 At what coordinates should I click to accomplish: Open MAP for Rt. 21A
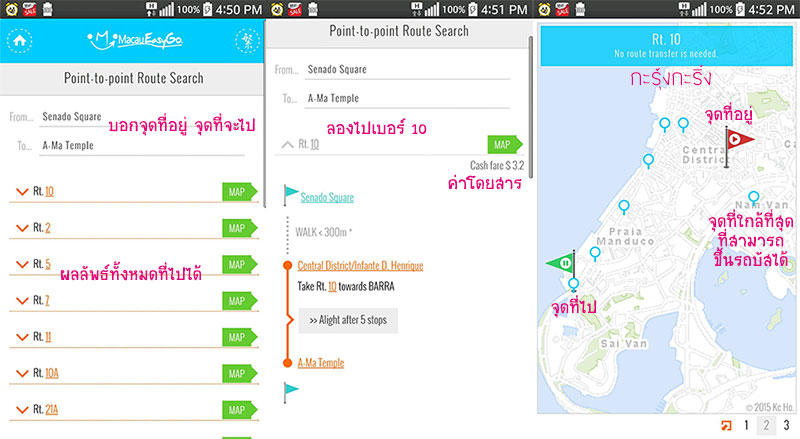pyautogui.click(x=240, y=409)
